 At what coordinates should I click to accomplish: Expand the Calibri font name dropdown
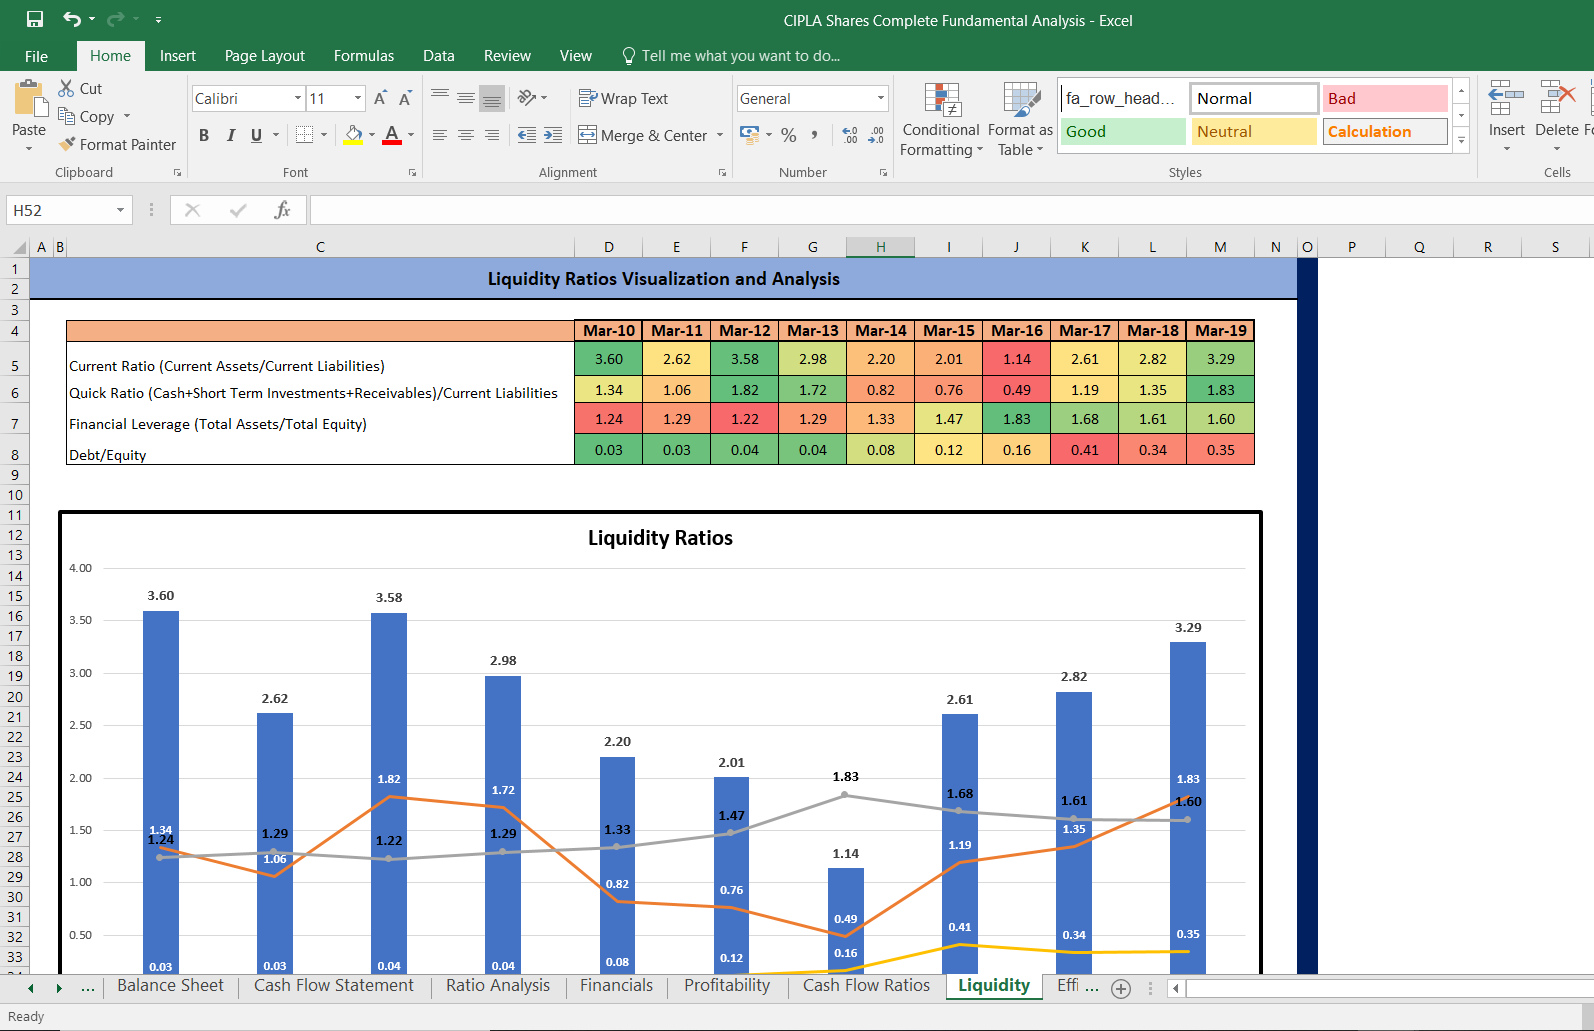pyautogui.click(x=297, y=98)
